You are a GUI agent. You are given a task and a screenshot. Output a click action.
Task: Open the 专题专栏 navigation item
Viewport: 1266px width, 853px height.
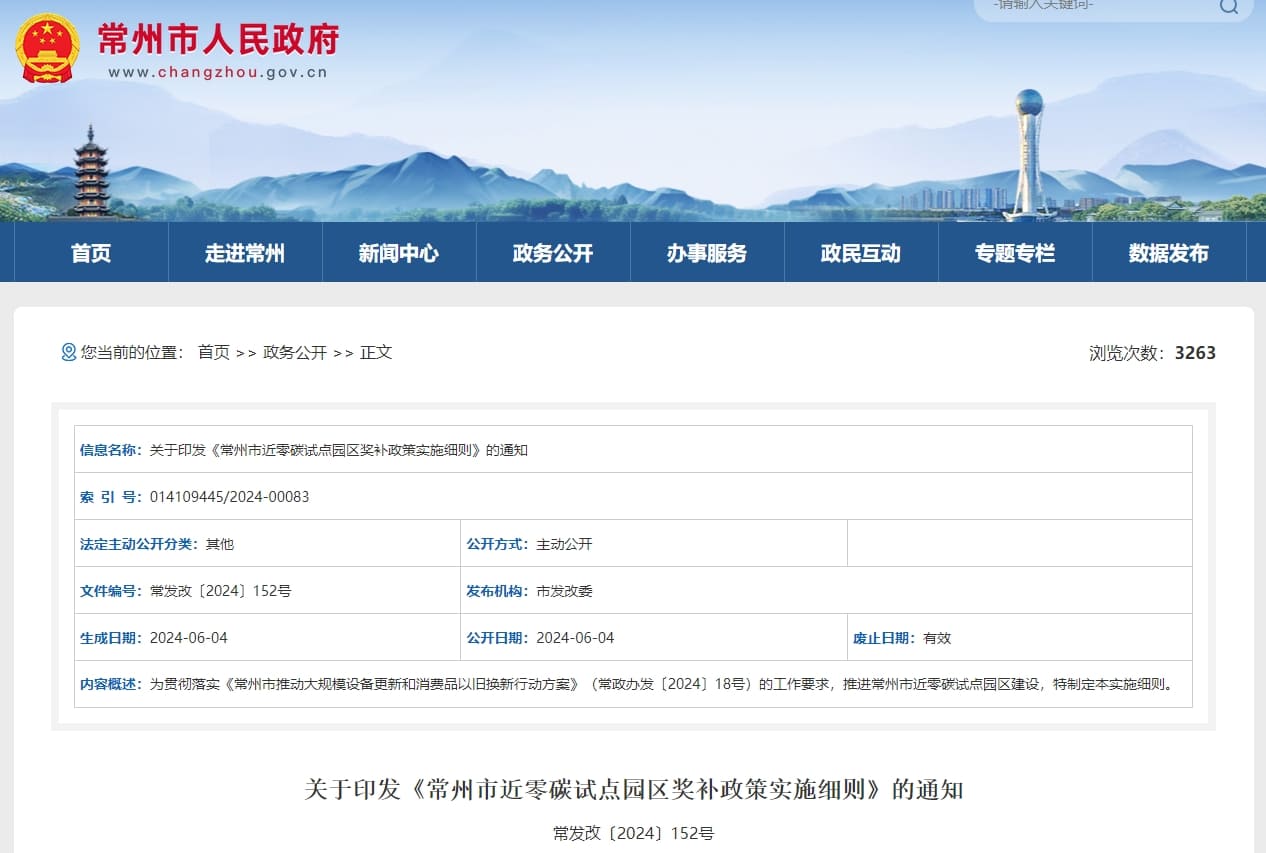pos(1015,253)
